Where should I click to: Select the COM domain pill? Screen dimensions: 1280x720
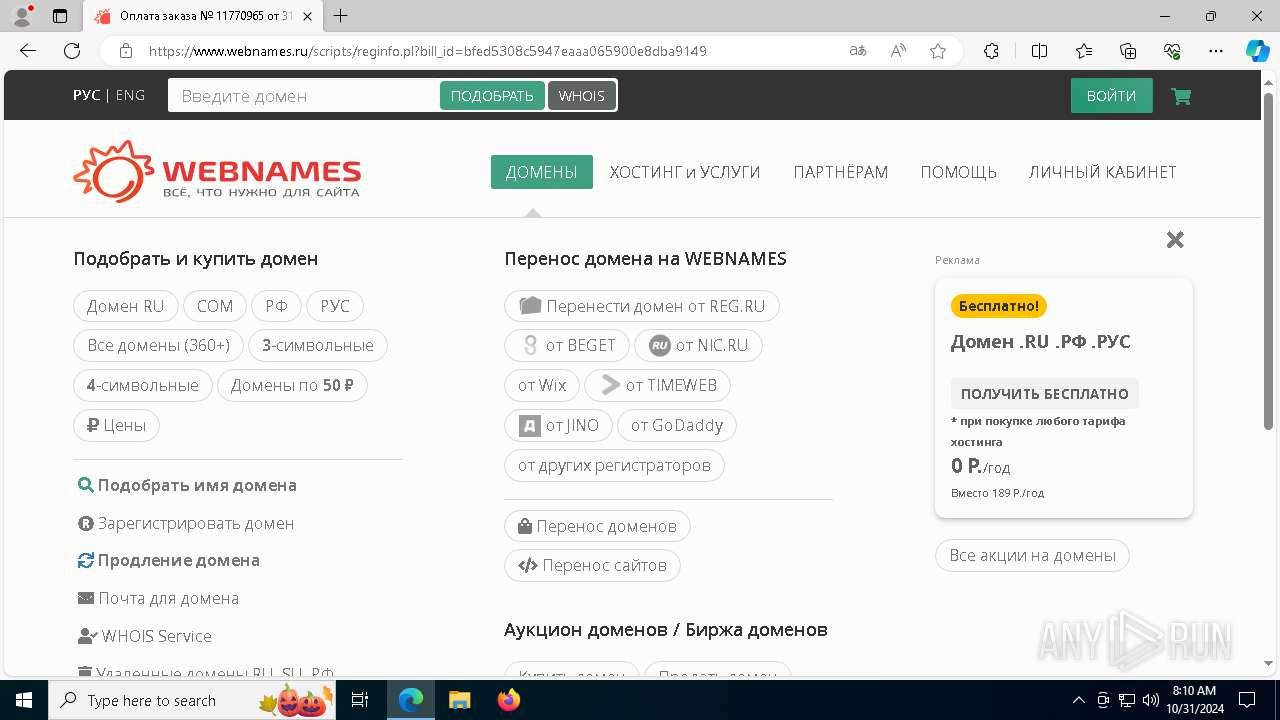tap(215, 306)
